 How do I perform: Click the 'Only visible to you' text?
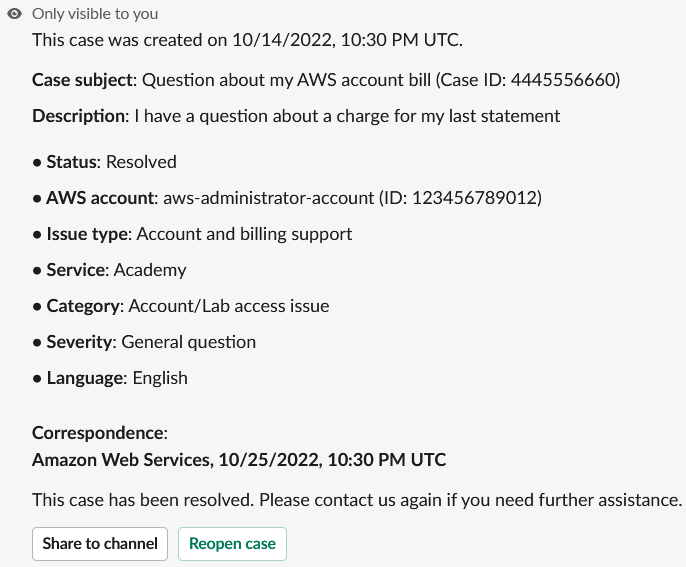pyautogui.click(x=95, y=14)
